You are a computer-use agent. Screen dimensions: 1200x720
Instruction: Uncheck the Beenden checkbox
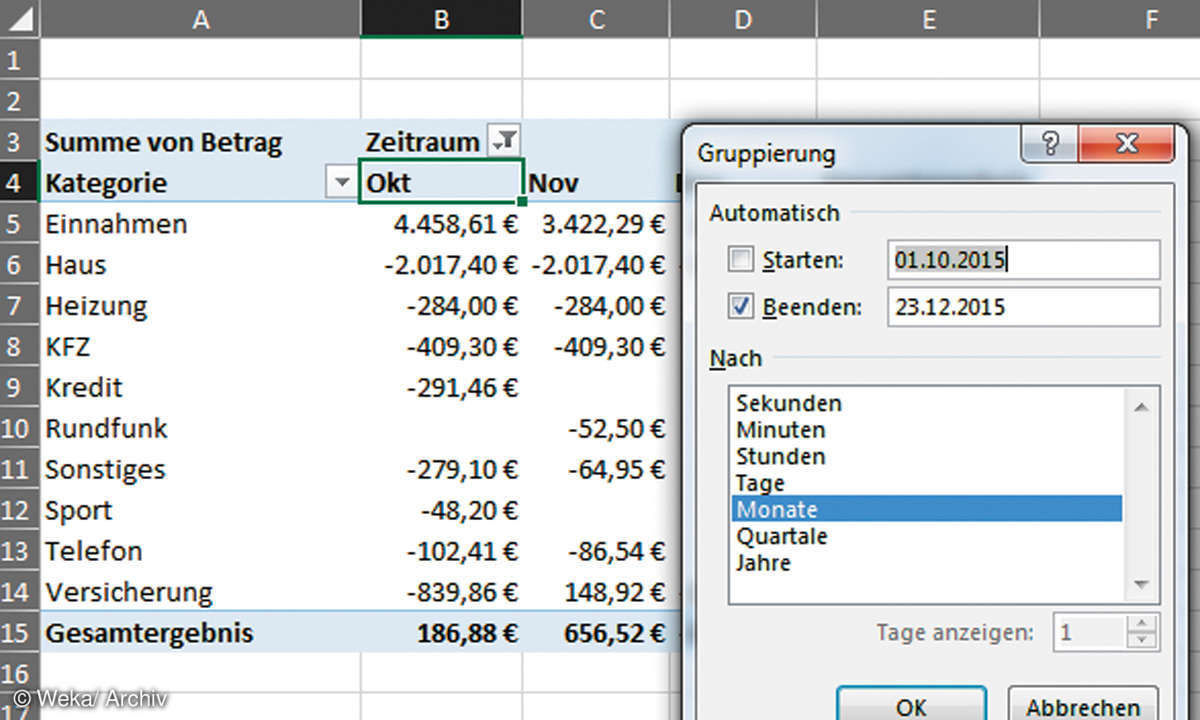click(x=740, y=307)
